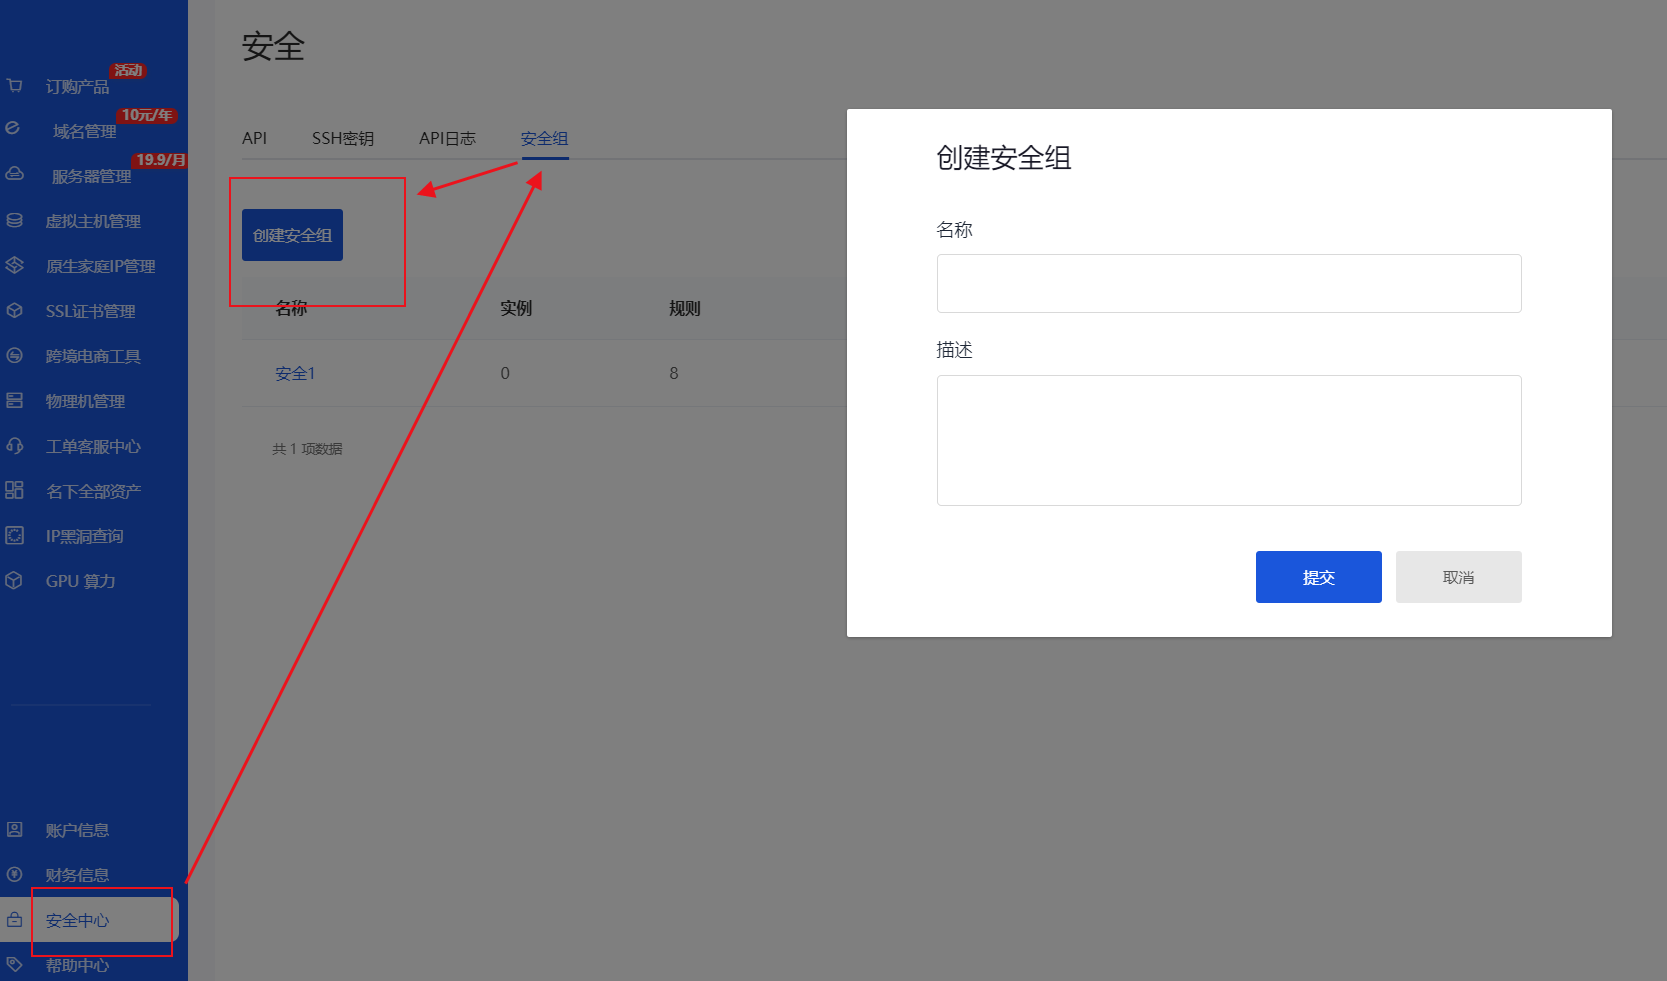The width and height of the screenshot is (1667, 981).
Task: Open 财务信息 in the sidebar
Action: tap(77, 875)
